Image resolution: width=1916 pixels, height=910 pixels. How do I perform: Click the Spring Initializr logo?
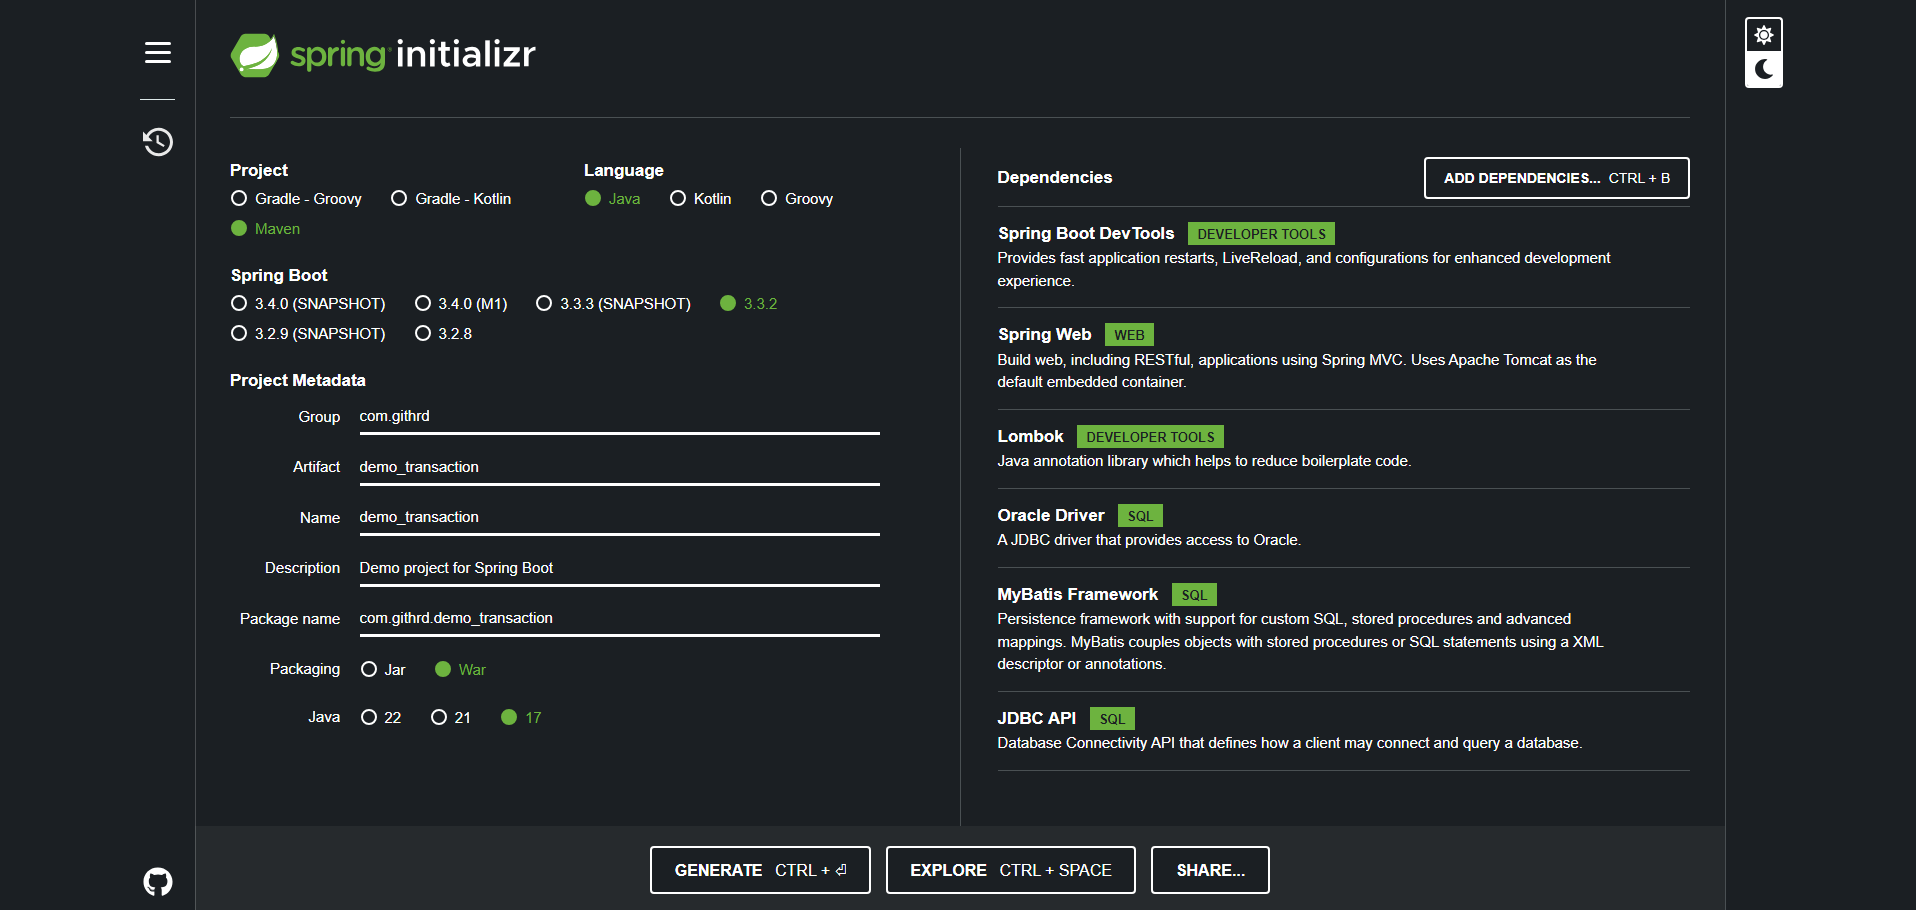click(383, 54)
